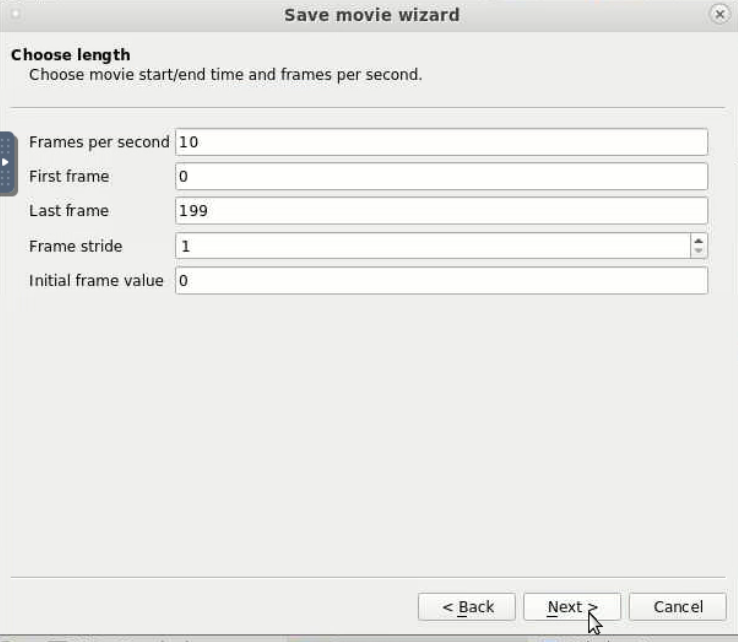
Task: Focus the Initial frame value field
Action: (x=441, y=281)
